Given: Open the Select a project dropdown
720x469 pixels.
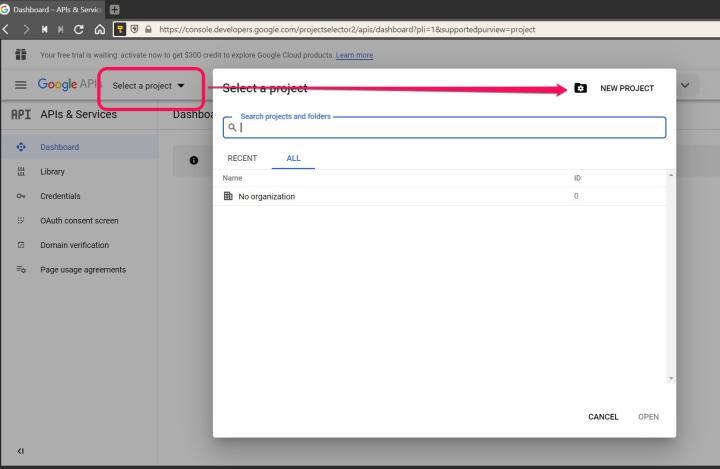Looking at the screenshot, I should 149,85.
